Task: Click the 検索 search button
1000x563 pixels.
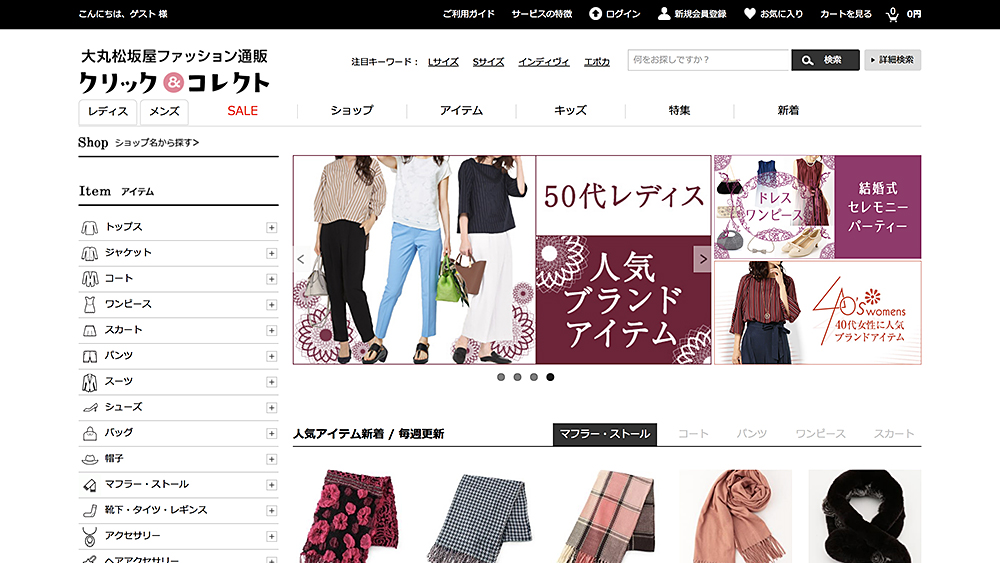Action: coord(825,60)
